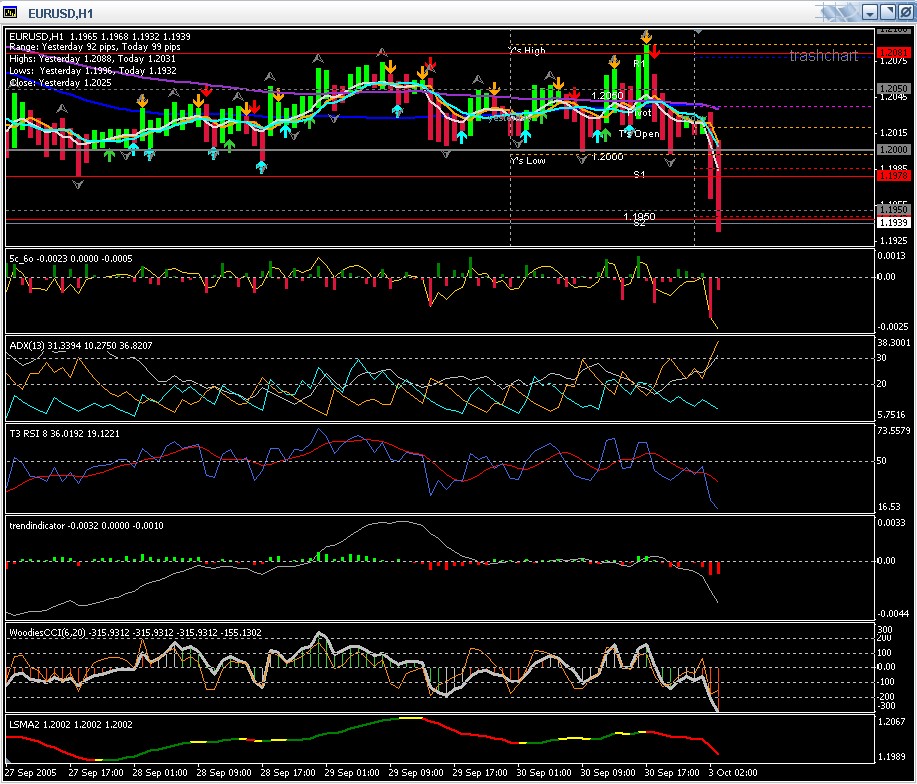Viewport: 917px width, 784px height.
Task: Click the trendindicator scale value 0.0033
Action: click(891, 523)
